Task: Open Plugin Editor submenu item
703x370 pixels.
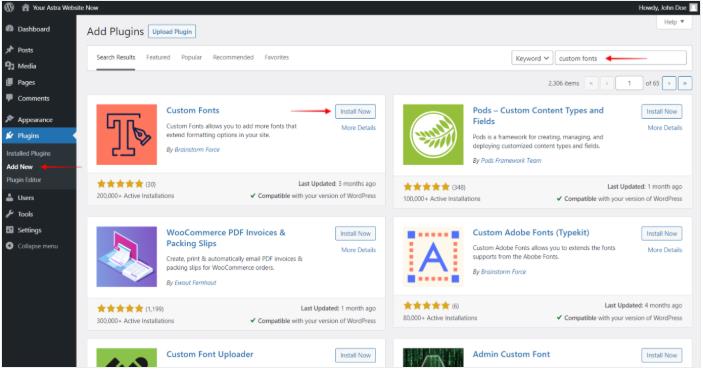Action: [24, 180]
